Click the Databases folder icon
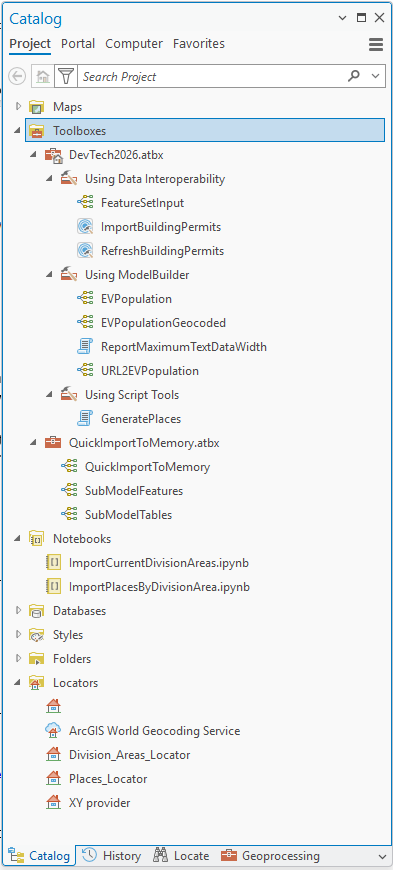Screen dimensions: 393x870 (x=37, y=610)
